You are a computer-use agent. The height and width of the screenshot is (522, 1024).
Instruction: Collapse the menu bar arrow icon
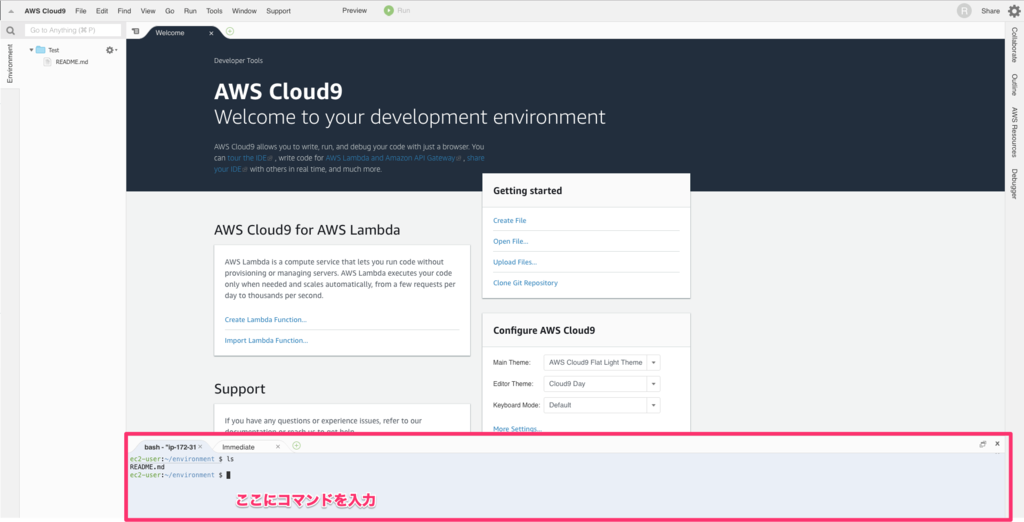pos(11,11)
